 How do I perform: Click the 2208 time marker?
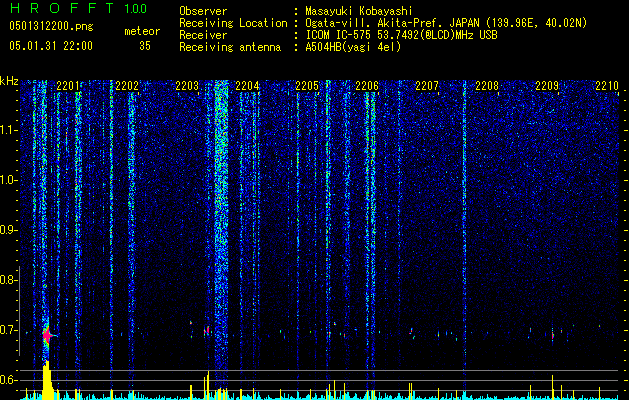click(x=487, y=86)
